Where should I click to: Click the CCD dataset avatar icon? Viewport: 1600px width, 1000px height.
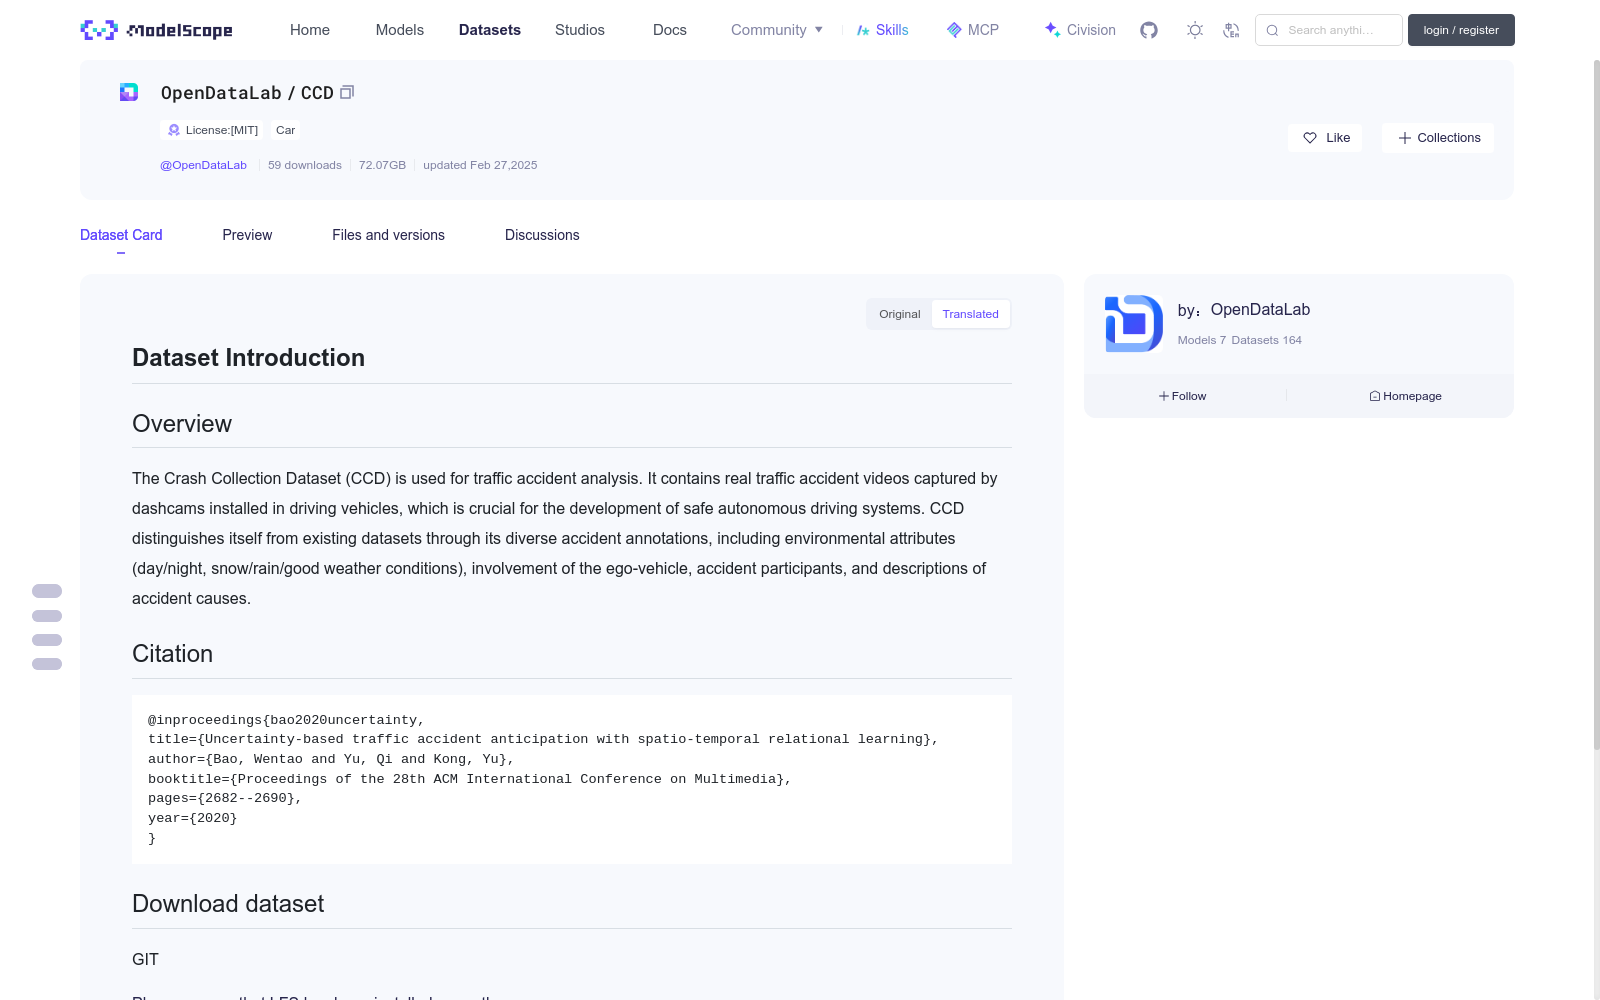pyautogui.click(x=129, y=92)
